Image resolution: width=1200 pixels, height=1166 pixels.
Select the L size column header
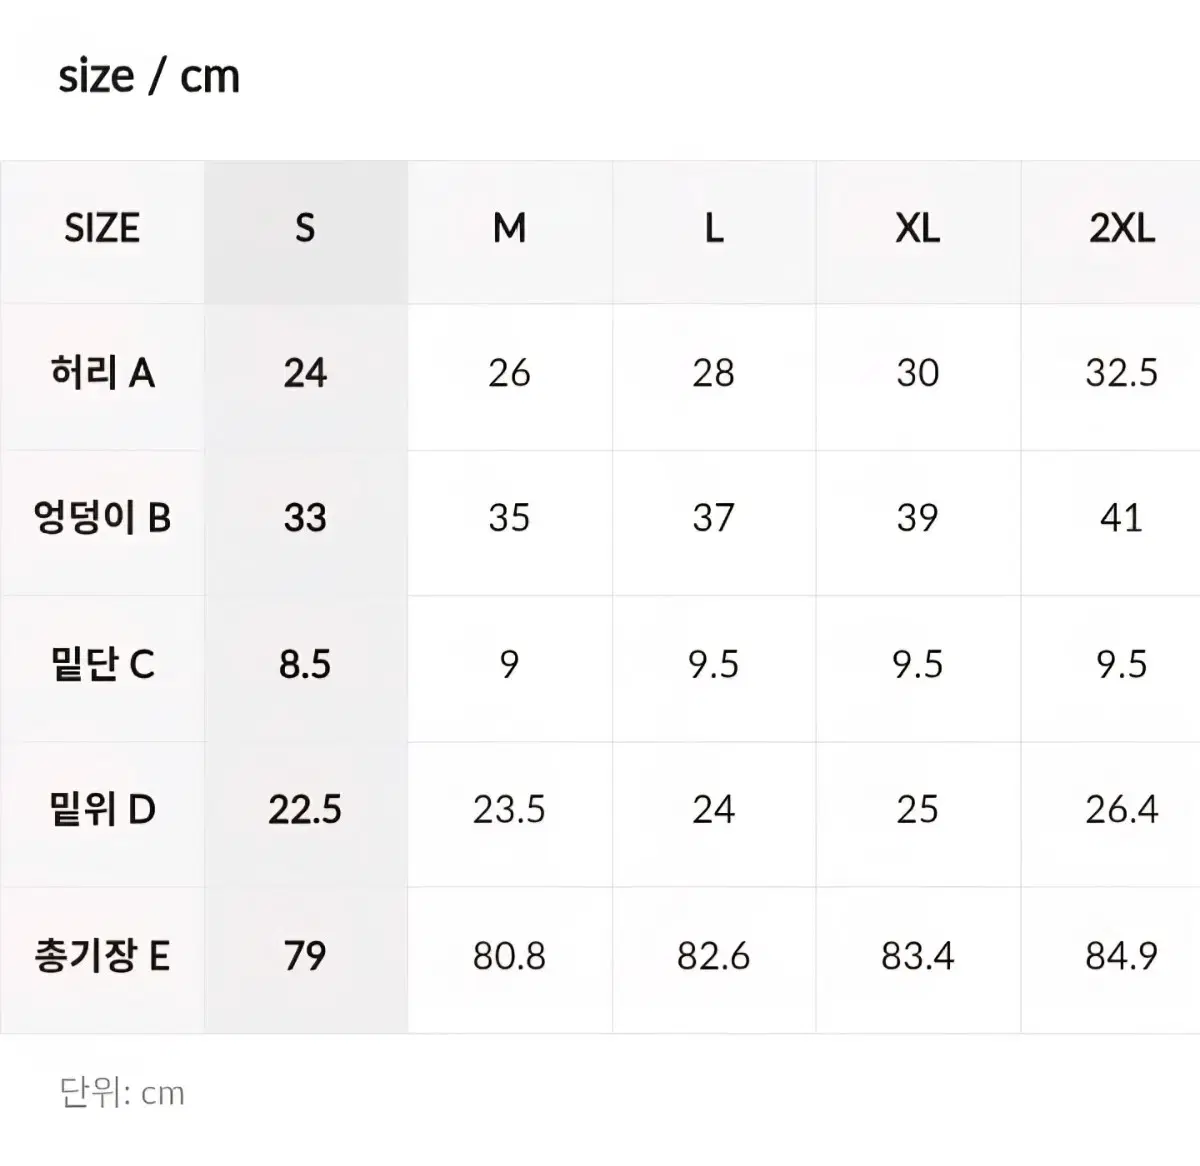click(713, 229)
